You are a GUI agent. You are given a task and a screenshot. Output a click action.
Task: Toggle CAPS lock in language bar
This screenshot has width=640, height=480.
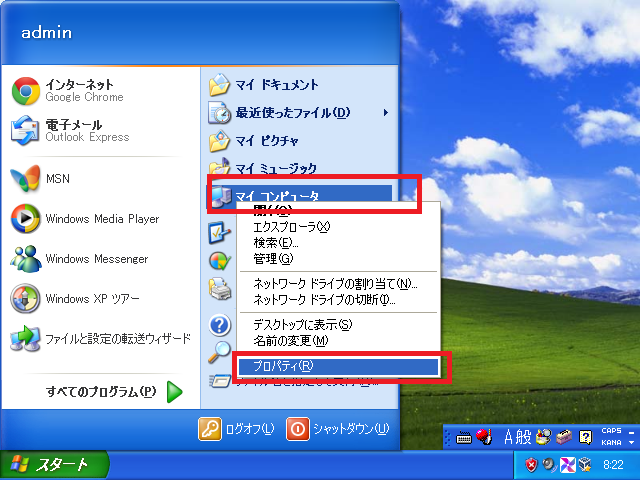pos(611,431)
